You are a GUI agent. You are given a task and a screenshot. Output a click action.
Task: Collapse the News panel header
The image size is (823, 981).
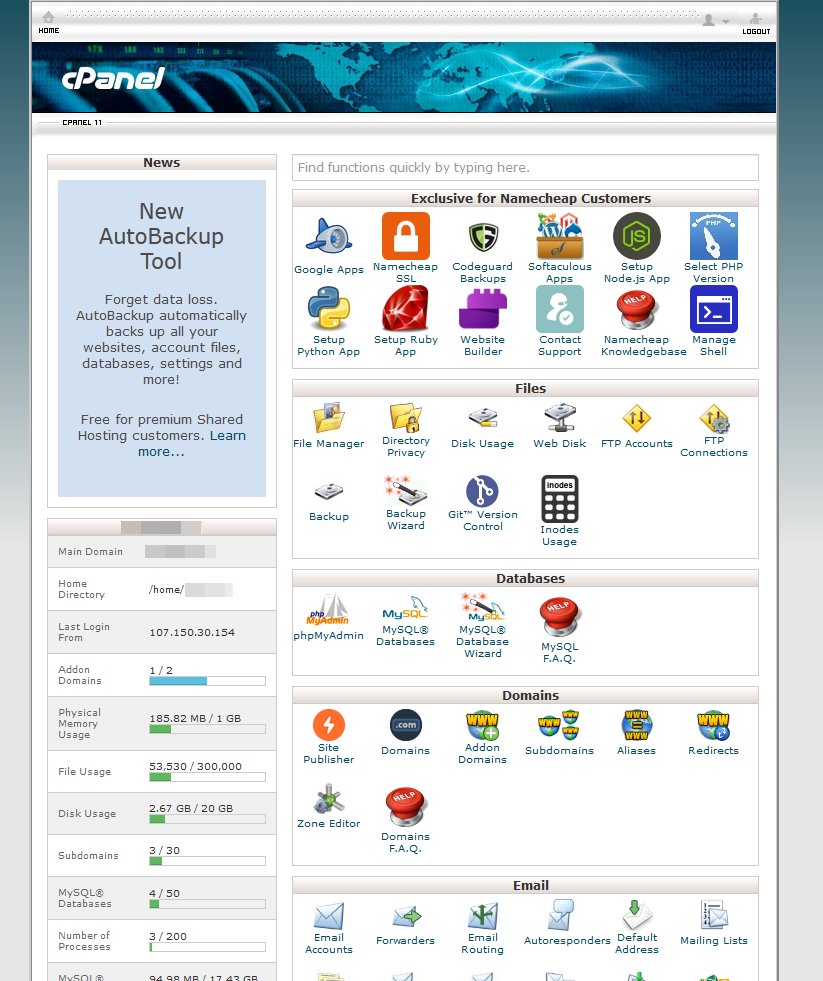pyautogui.click(x=161, y=163)
